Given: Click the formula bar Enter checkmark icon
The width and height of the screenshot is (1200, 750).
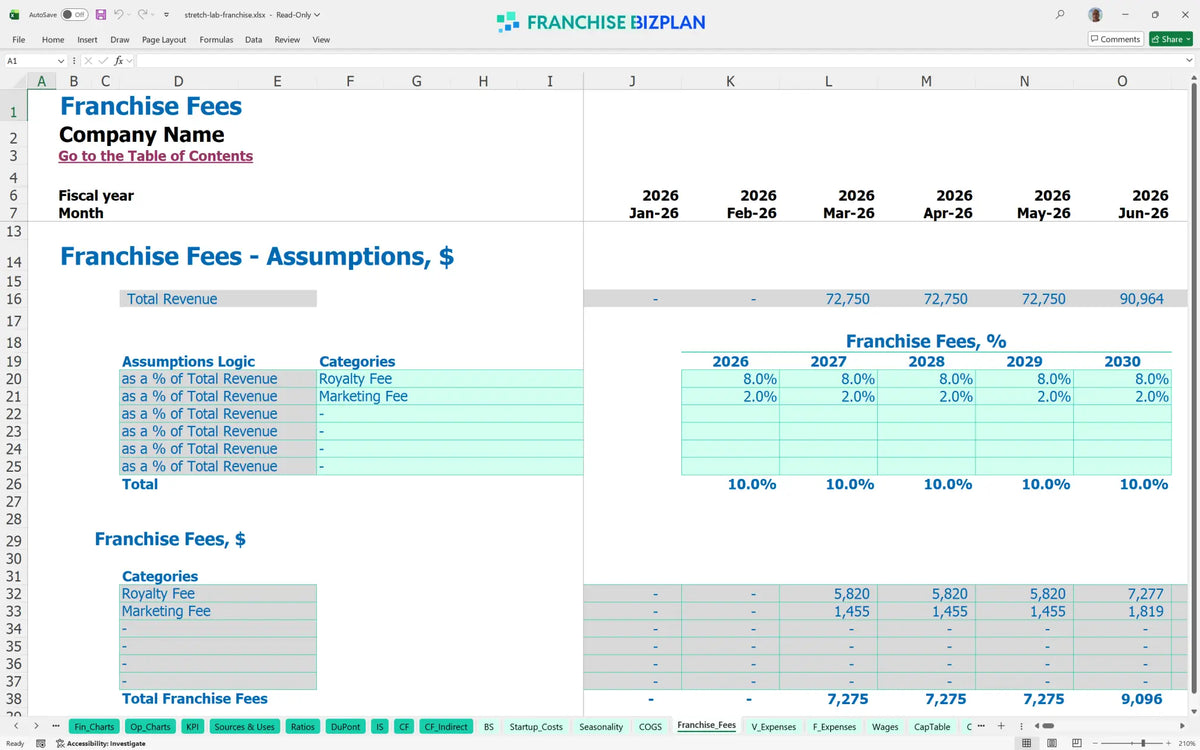Looking at the screenshot, I should 102,61.
